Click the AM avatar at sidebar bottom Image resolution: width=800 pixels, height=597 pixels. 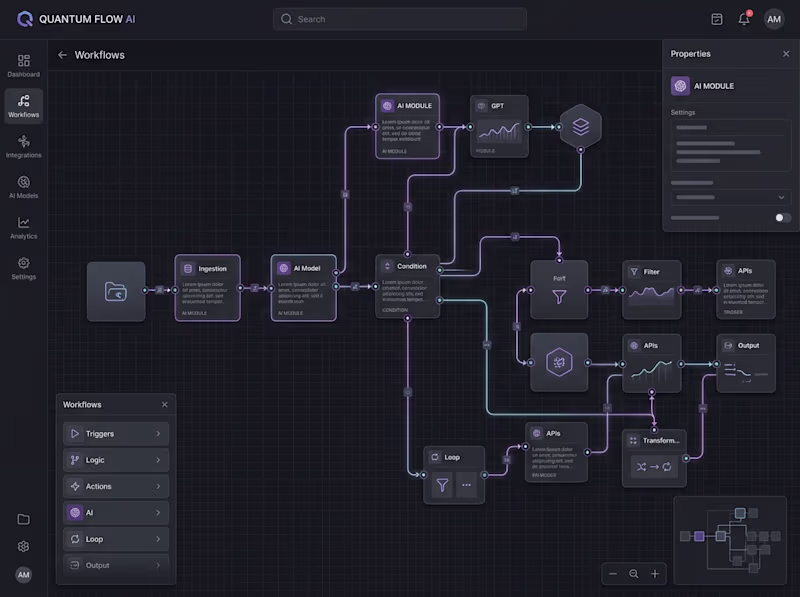[x=23, y=575]
